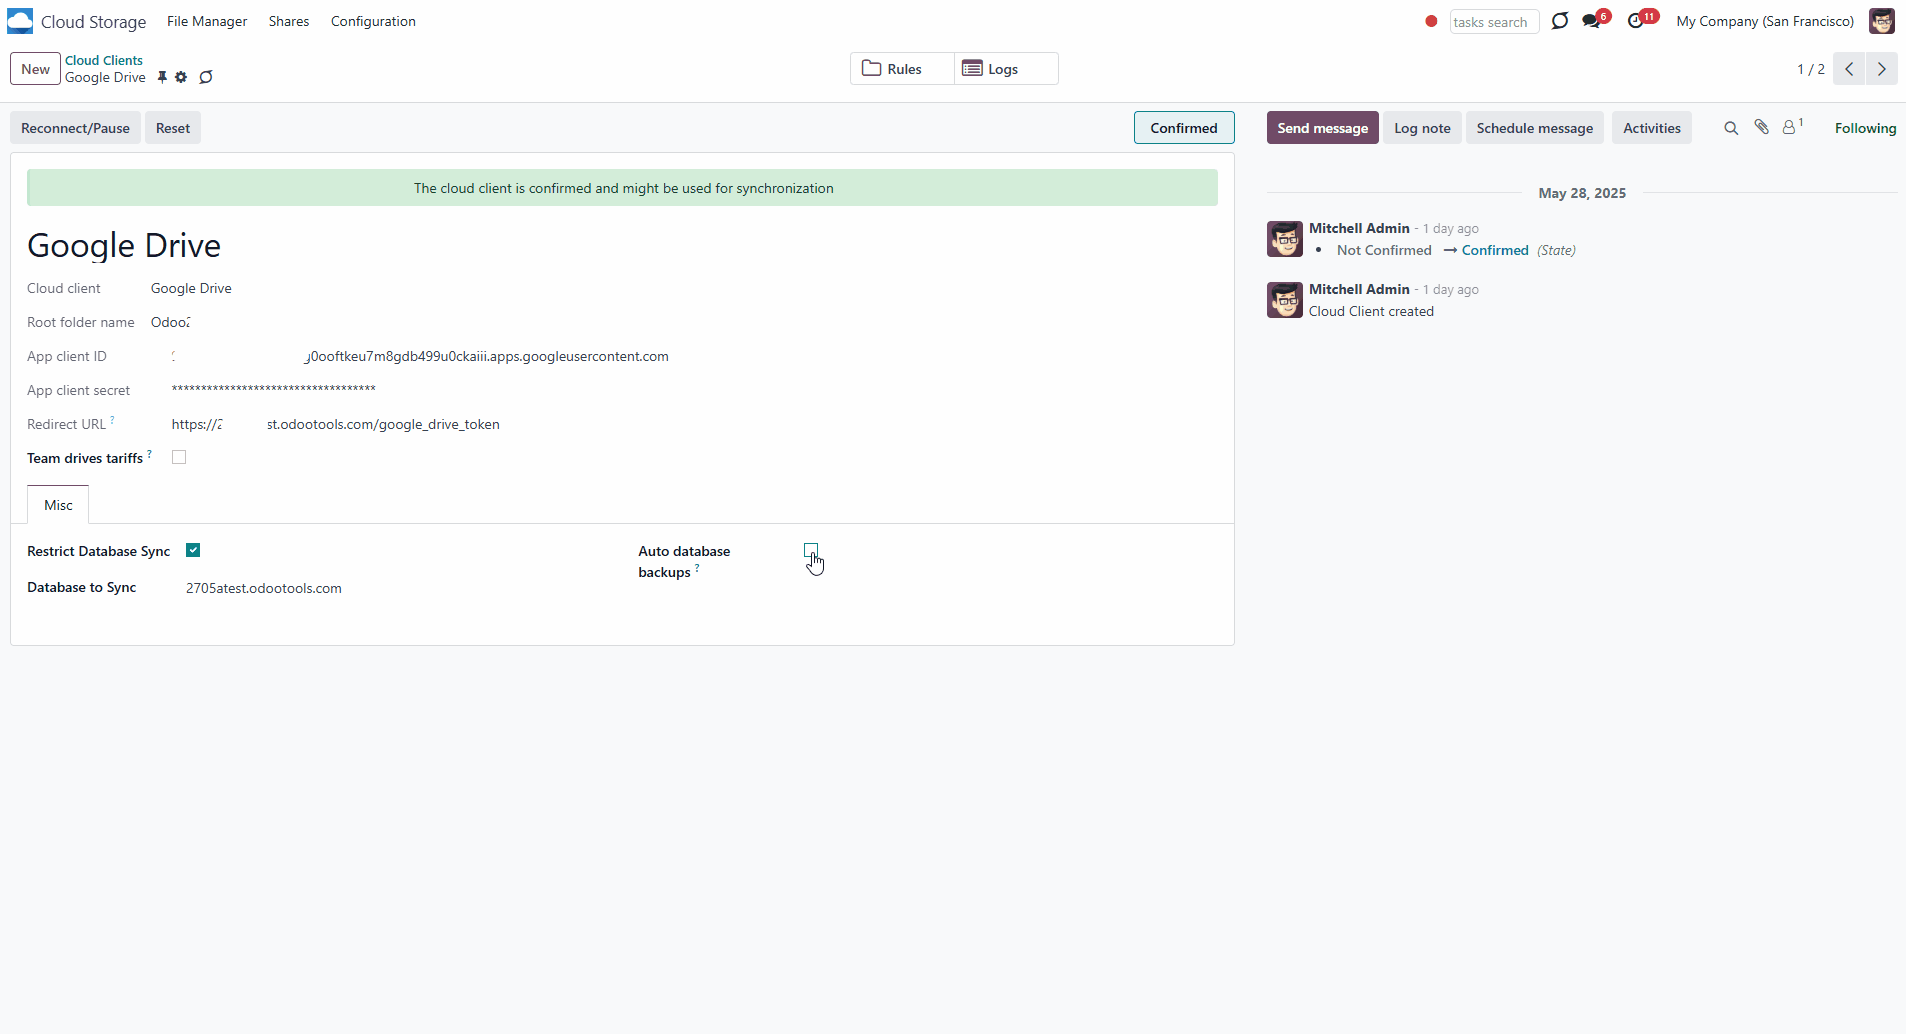Image resolution: width=1906 pixels, height=1034 pixels.
Task: Open Activities in chatter
Action: click(1652, 128)
